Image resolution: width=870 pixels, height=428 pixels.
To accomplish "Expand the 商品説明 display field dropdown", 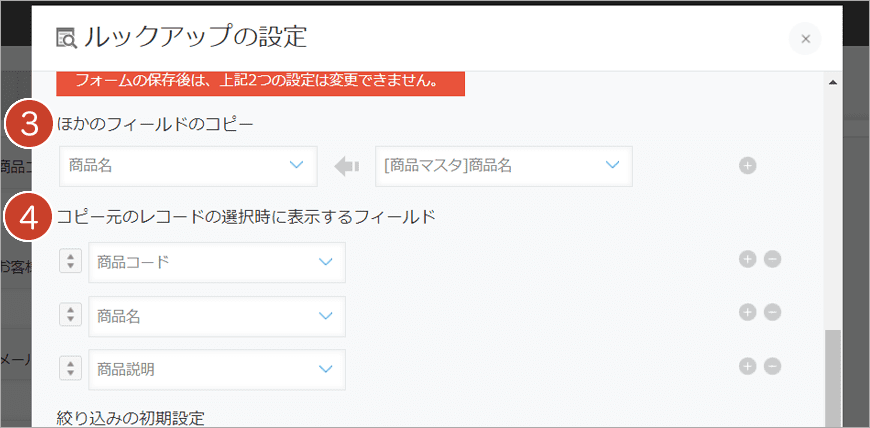I will pyautogui.click(x=217, y=369).
